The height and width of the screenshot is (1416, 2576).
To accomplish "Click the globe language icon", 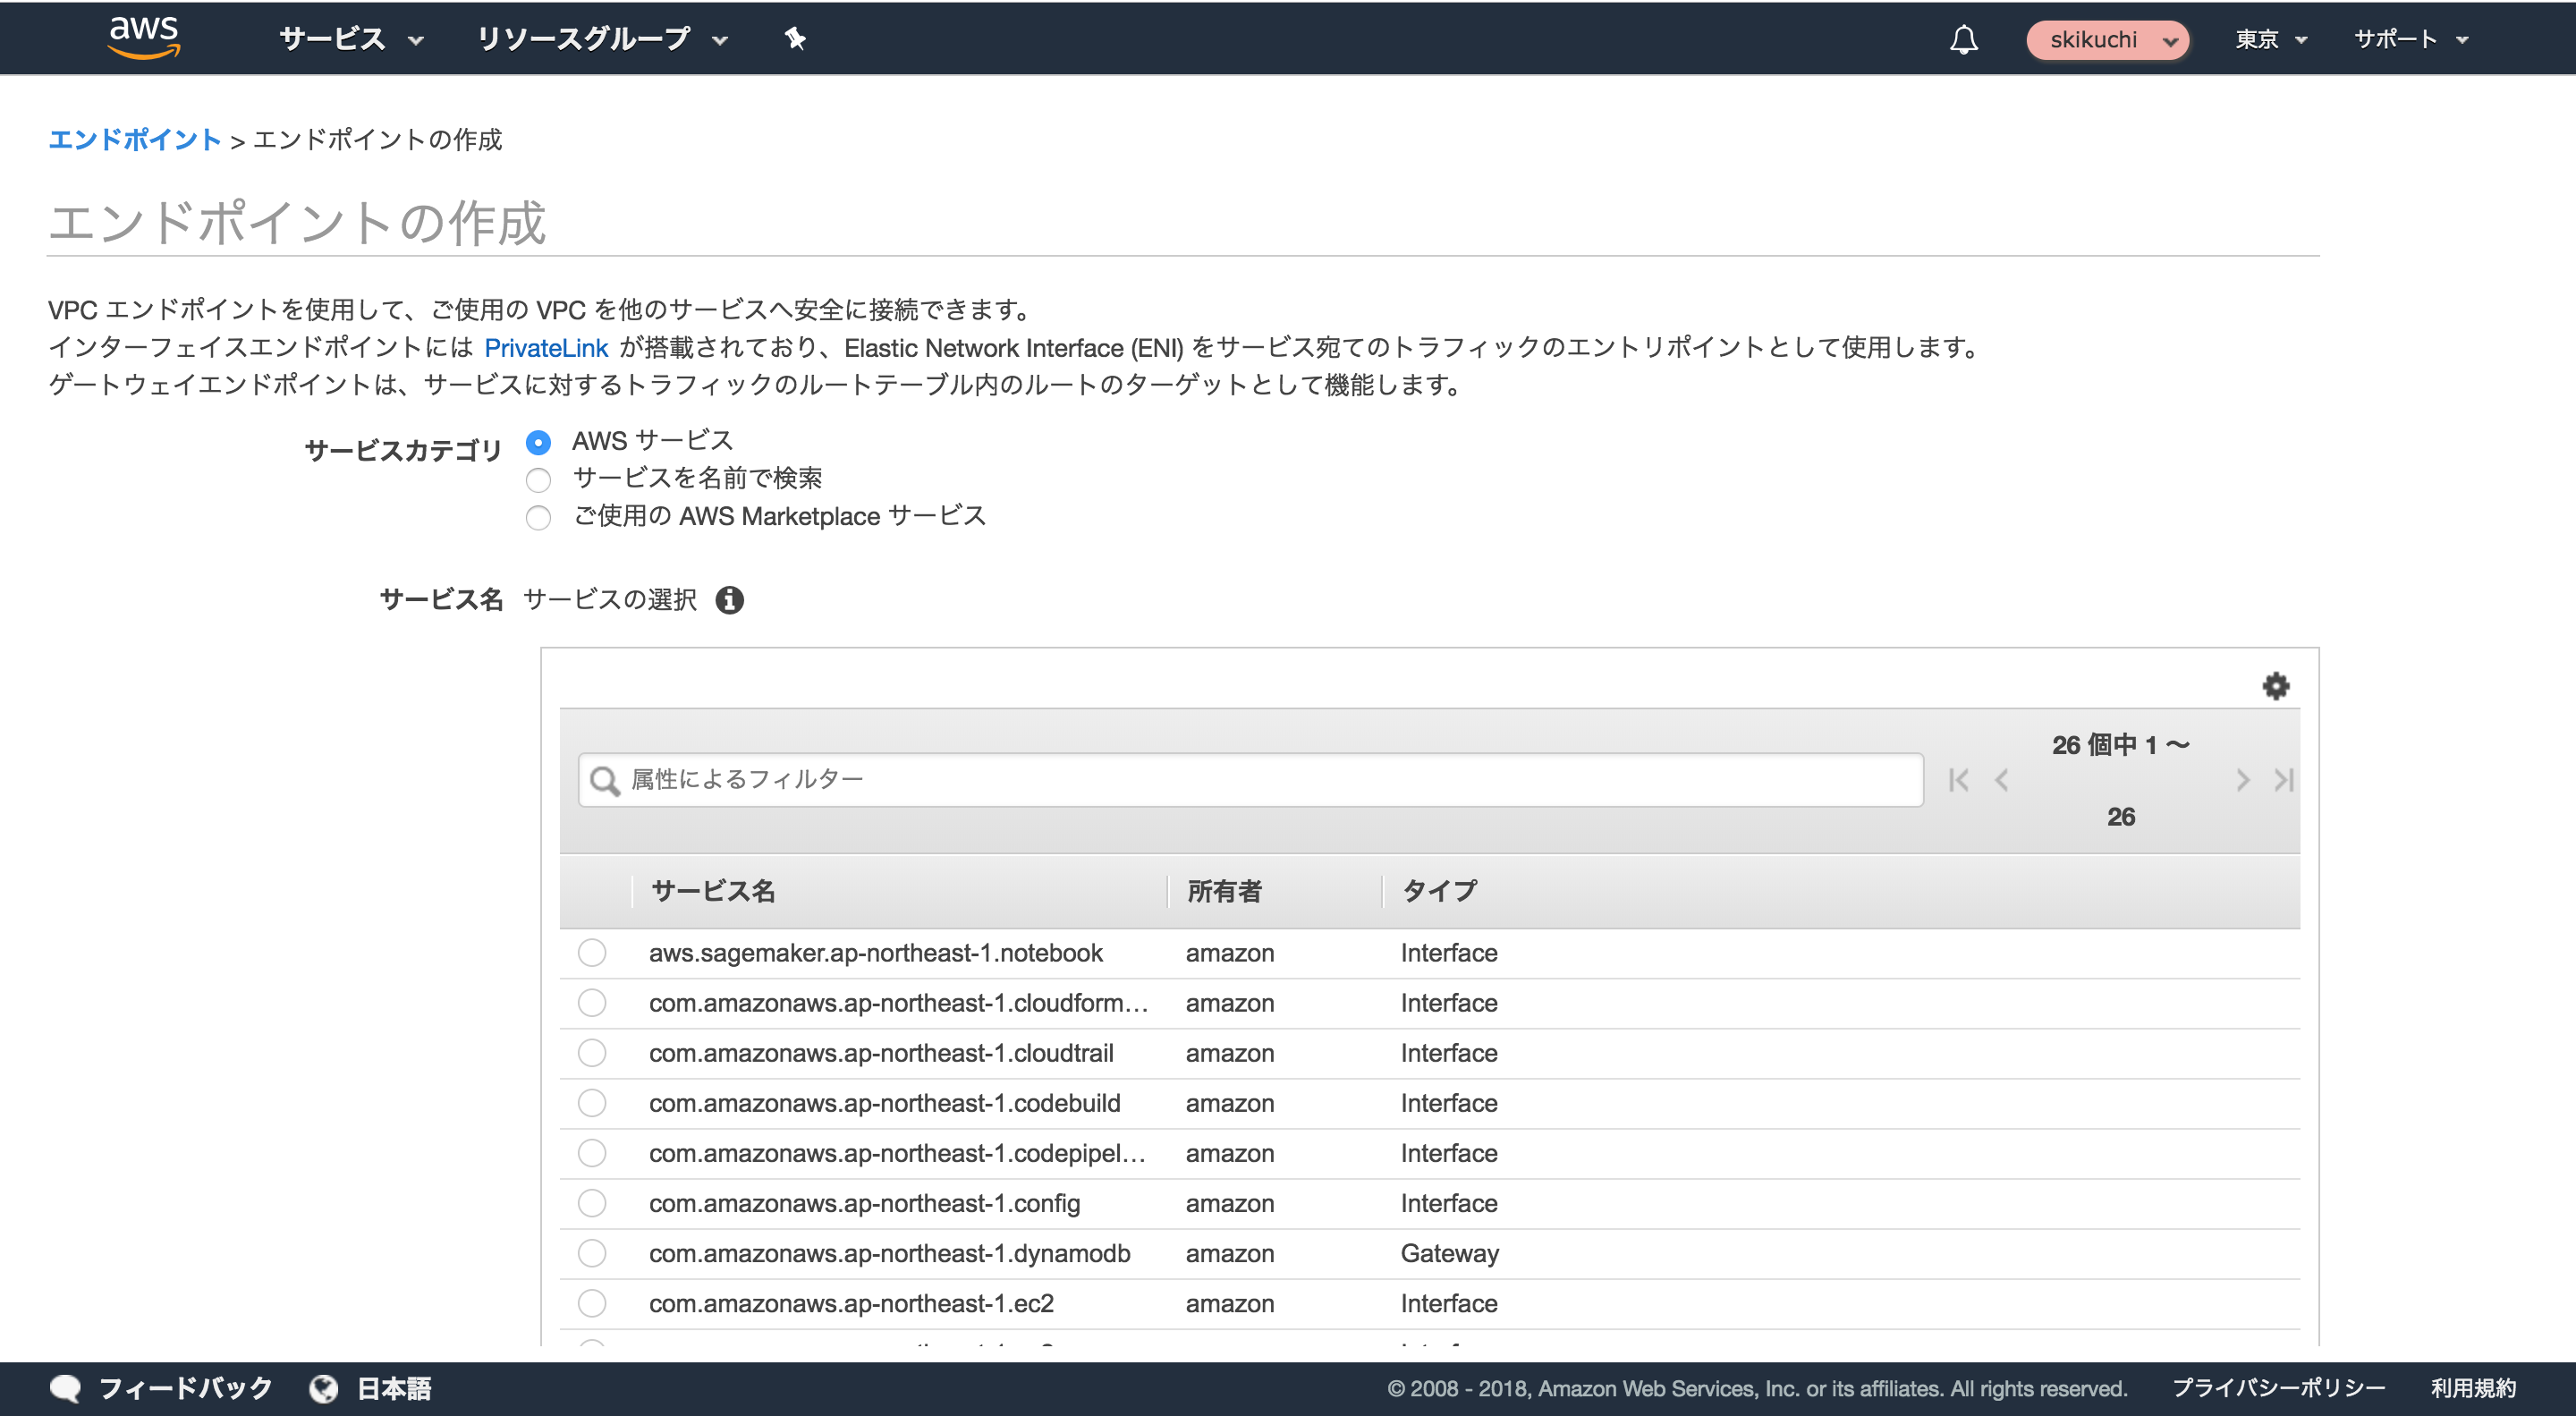I will pyautogui.click(x=323, y=1388).
